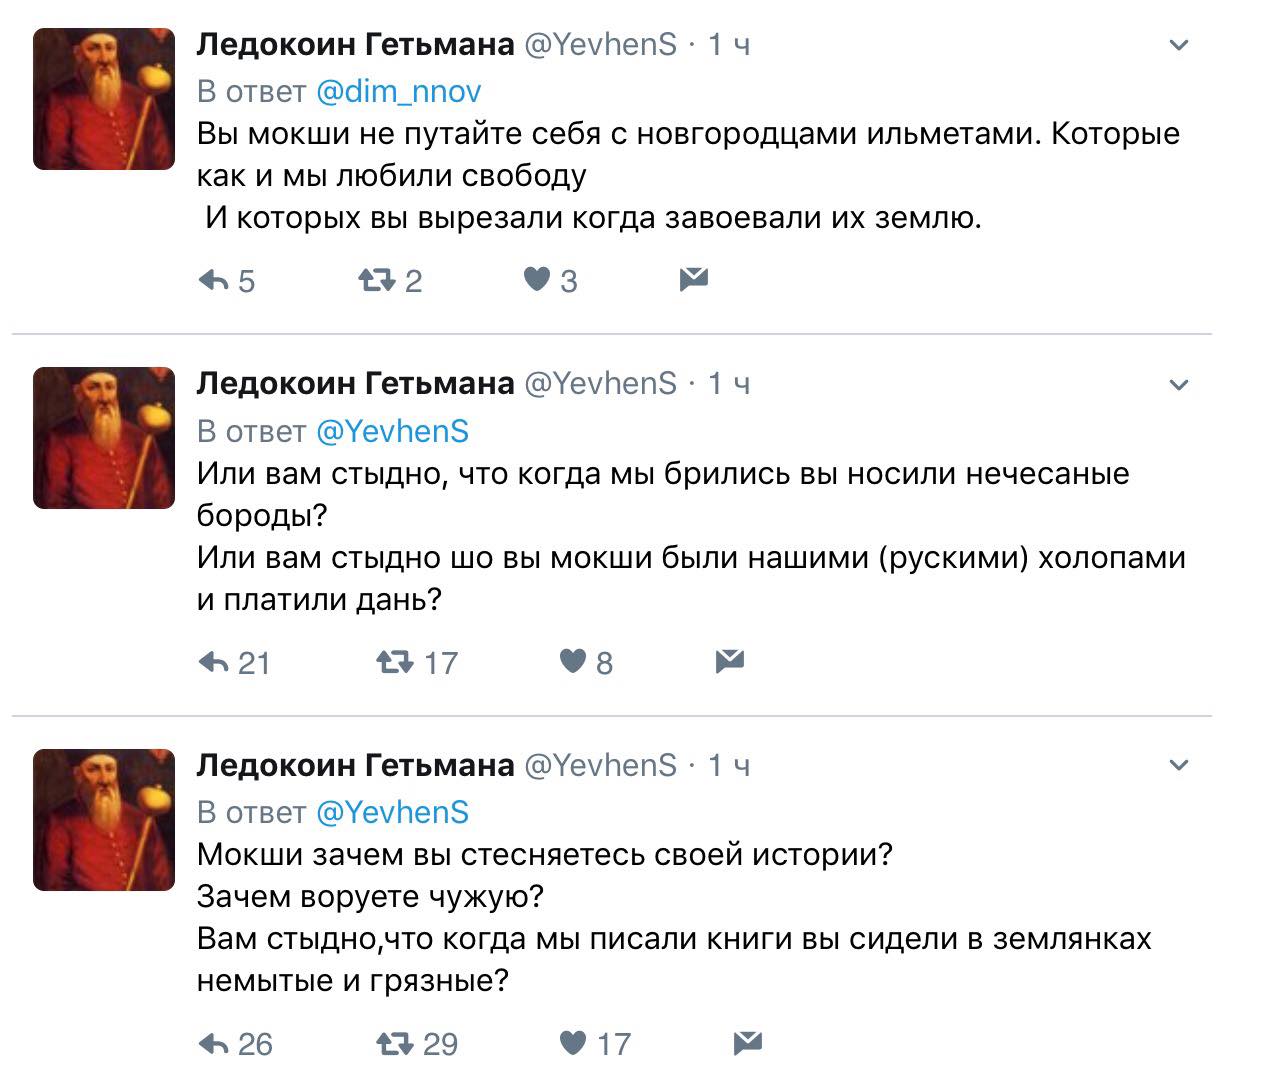This screenshot has height=1082, width=1279.
Task: Reply to the tweet with 21 replies
Action: (214, 662)
